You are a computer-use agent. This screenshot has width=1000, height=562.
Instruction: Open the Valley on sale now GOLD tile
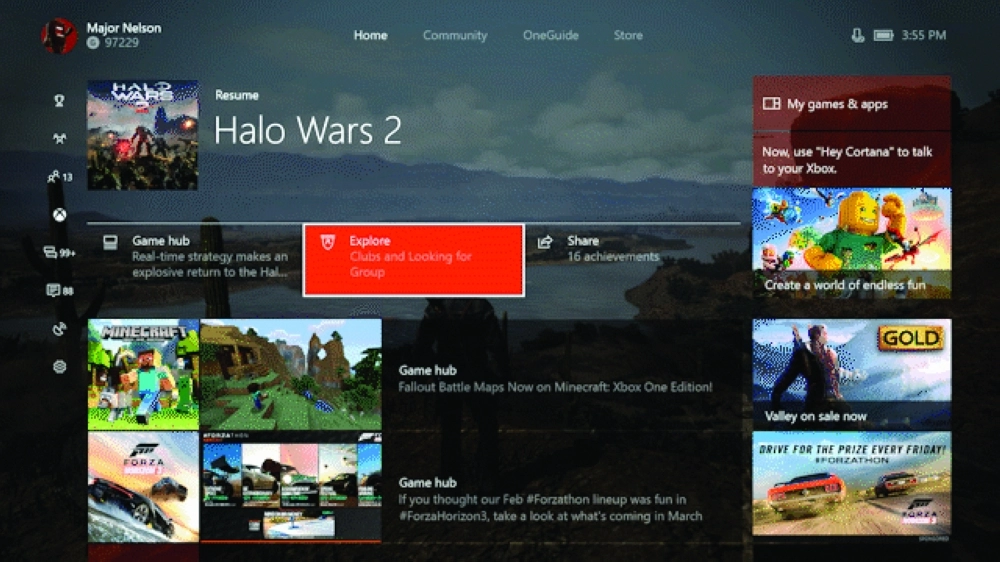(851, 374)
